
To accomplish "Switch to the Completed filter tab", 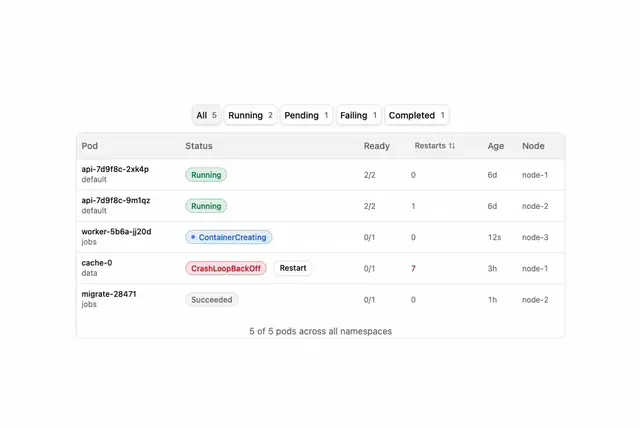I will pyautogui.click(x=417, y=115).
